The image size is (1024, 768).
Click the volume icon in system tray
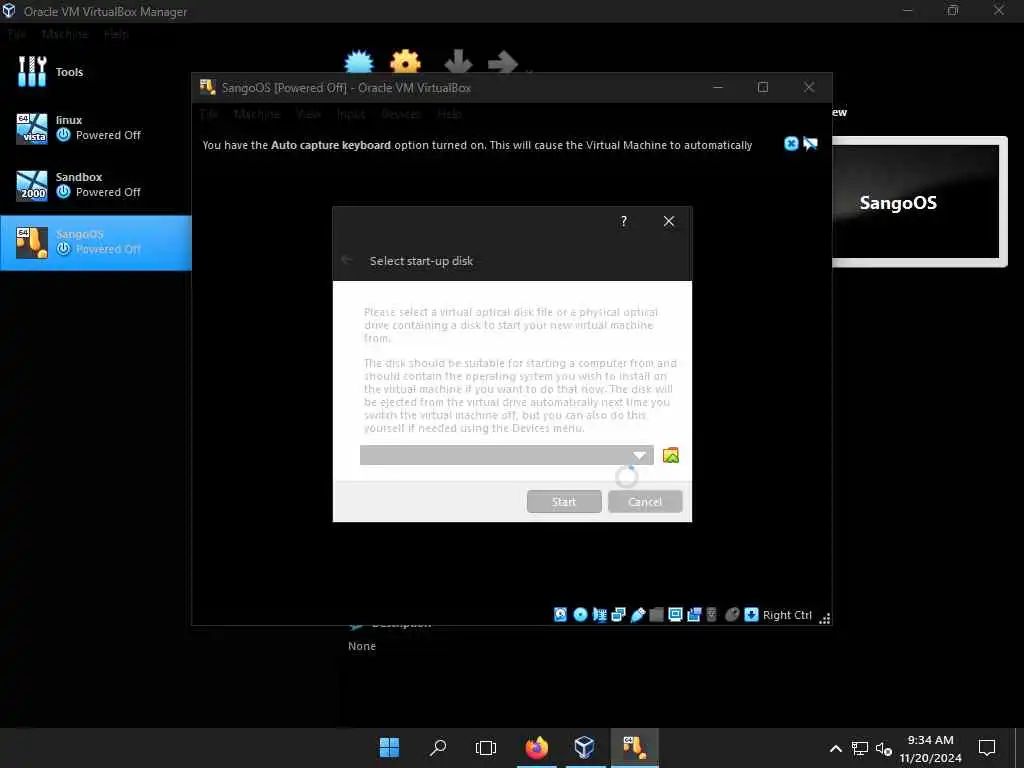pyautogui.click(x=884, y=748)
